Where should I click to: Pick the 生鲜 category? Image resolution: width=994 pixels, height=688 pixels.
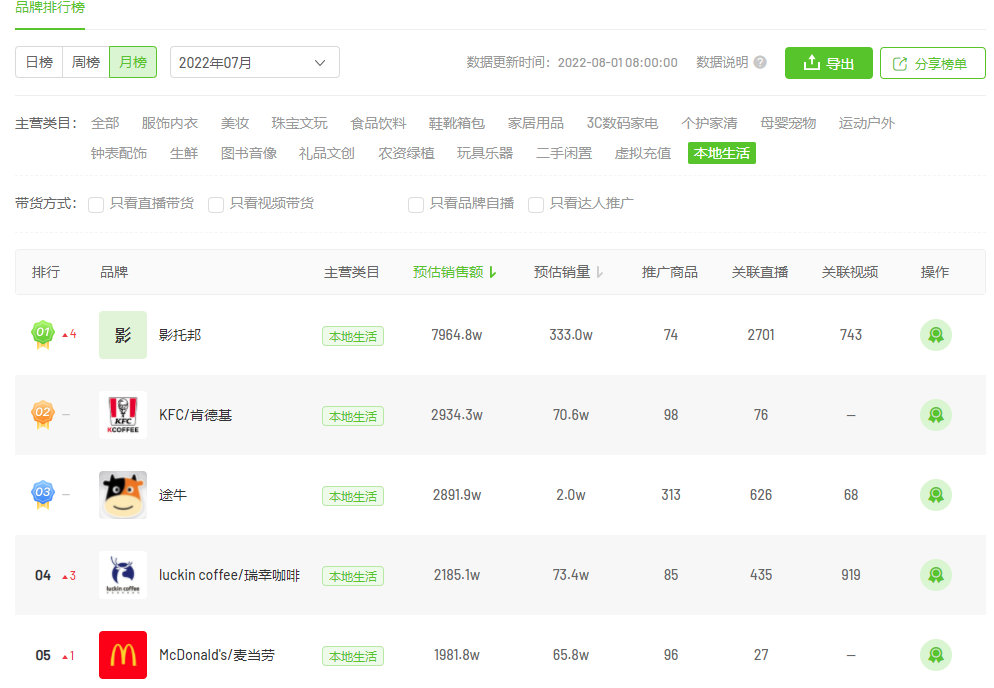coord(184,153)
